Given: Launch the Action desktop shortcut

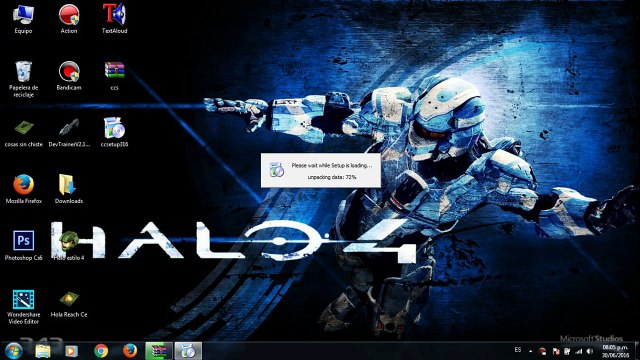Looking at the screenshot, I should [69, 18].
